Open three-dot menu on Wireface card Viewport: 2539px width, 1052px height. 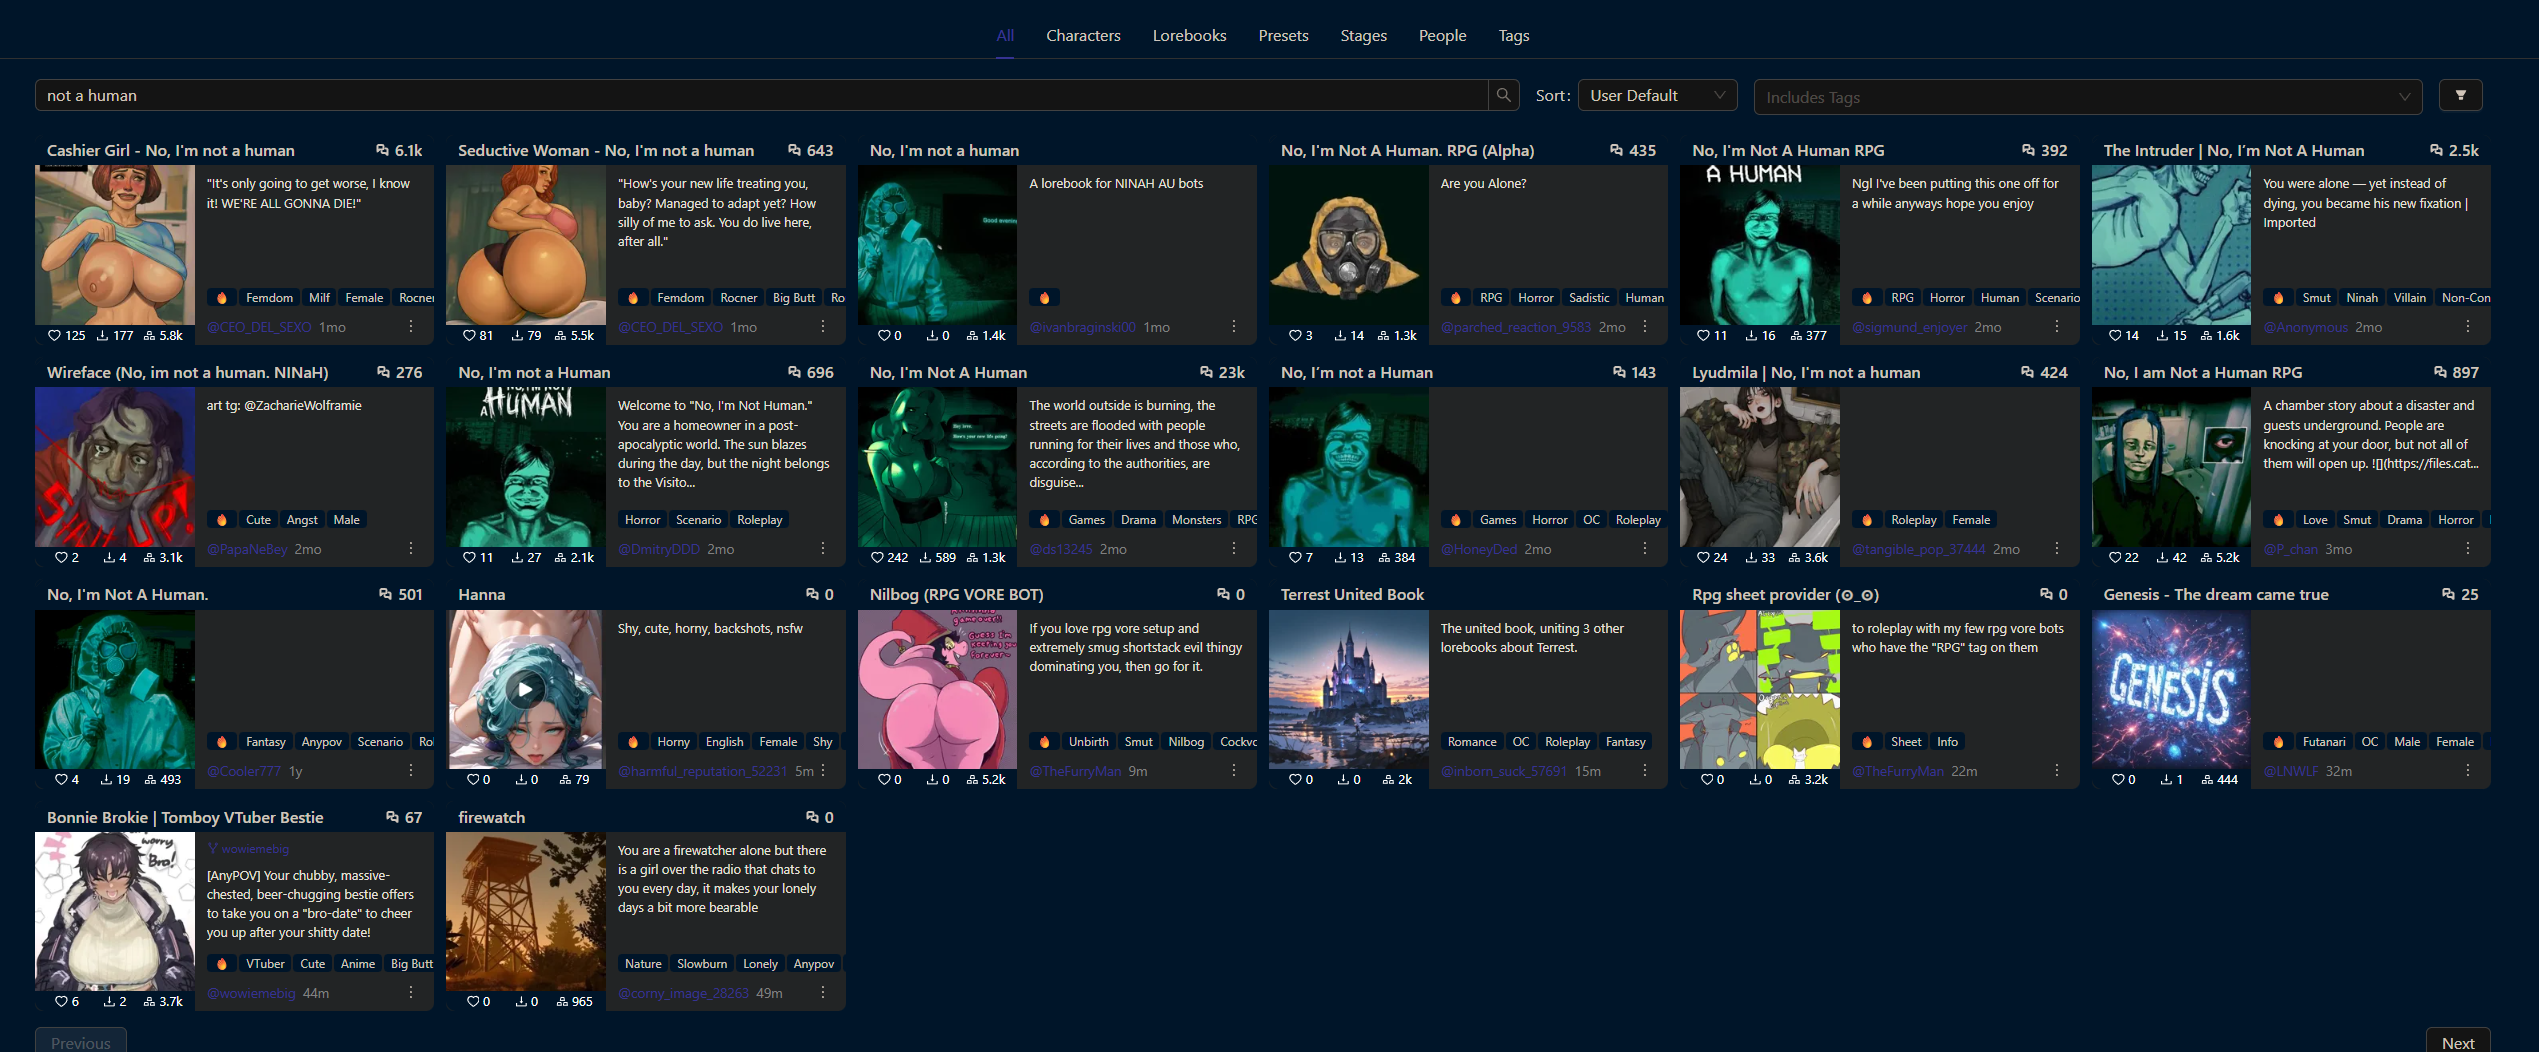(411, 549)
